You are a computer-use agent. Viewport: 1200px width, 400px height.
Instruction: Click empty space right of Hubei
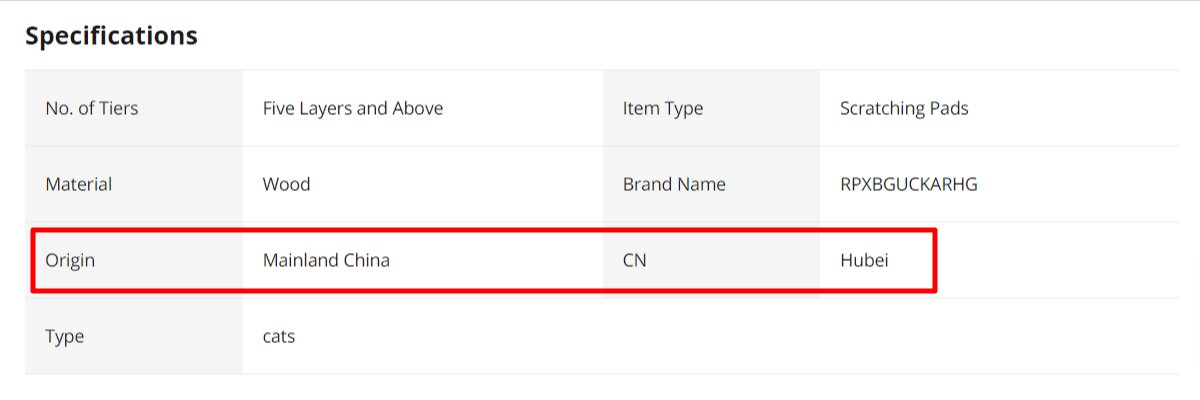pos(1060,260)
